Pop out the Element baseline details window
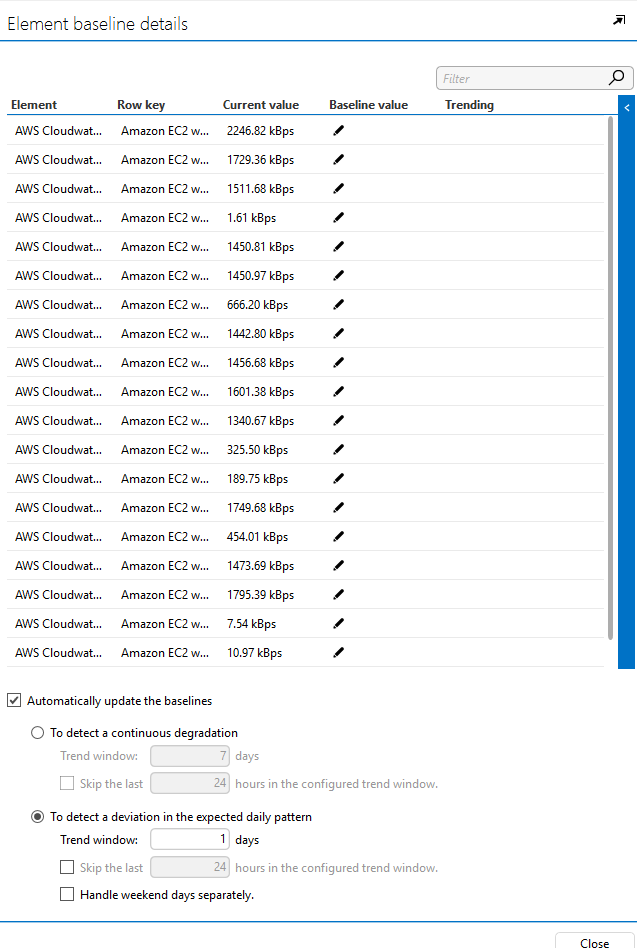This screenshot has height=948, width=637. pos(619,21)
